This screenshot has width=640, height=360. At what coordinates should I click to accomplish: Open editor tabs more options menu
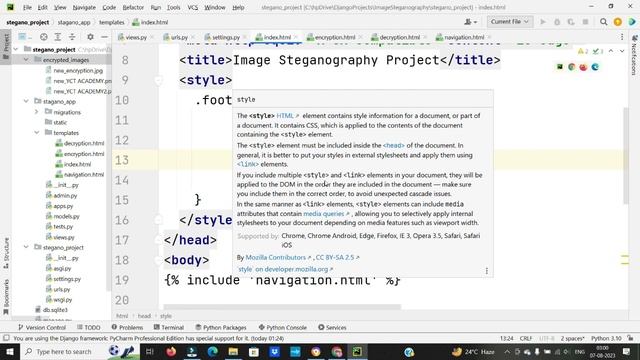[x=622, y=37]
